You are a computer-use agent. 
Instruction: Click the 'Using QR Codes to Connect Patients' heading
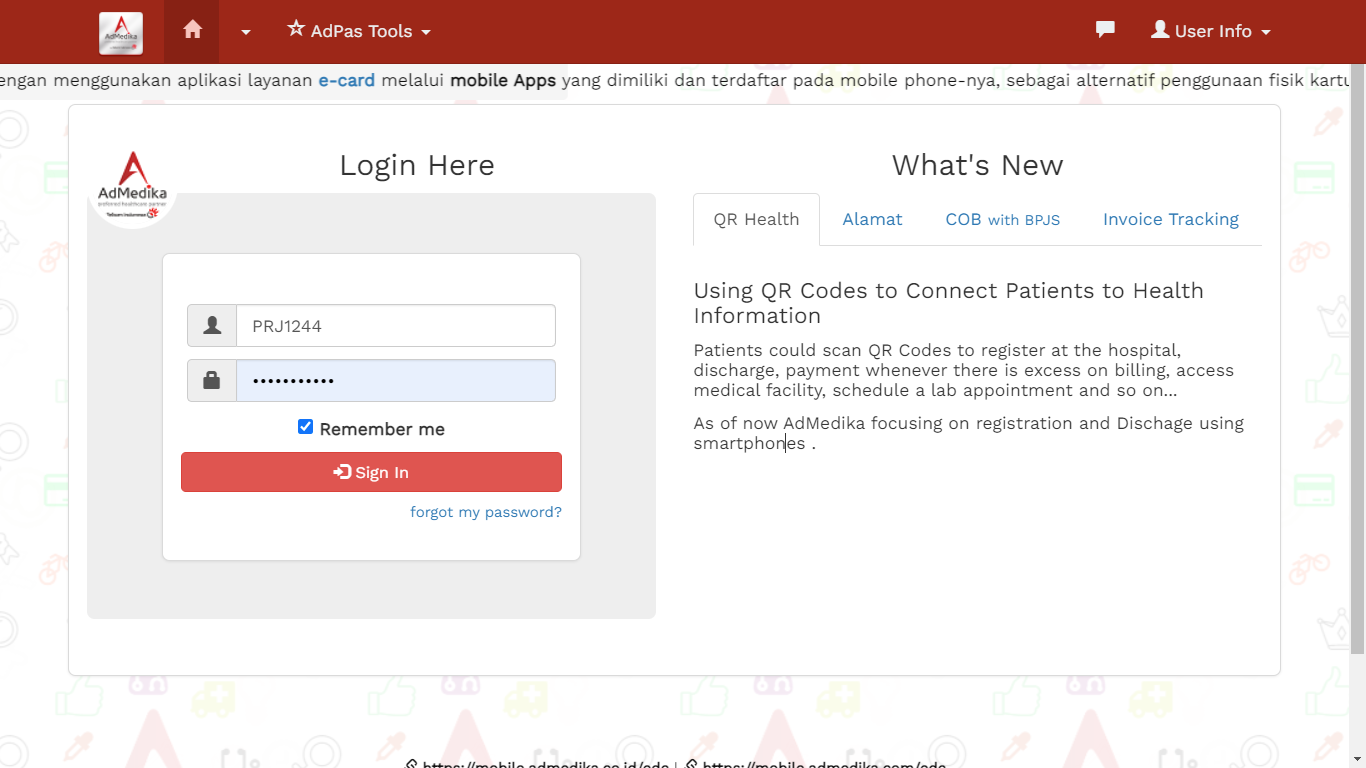tap(949, 303)
